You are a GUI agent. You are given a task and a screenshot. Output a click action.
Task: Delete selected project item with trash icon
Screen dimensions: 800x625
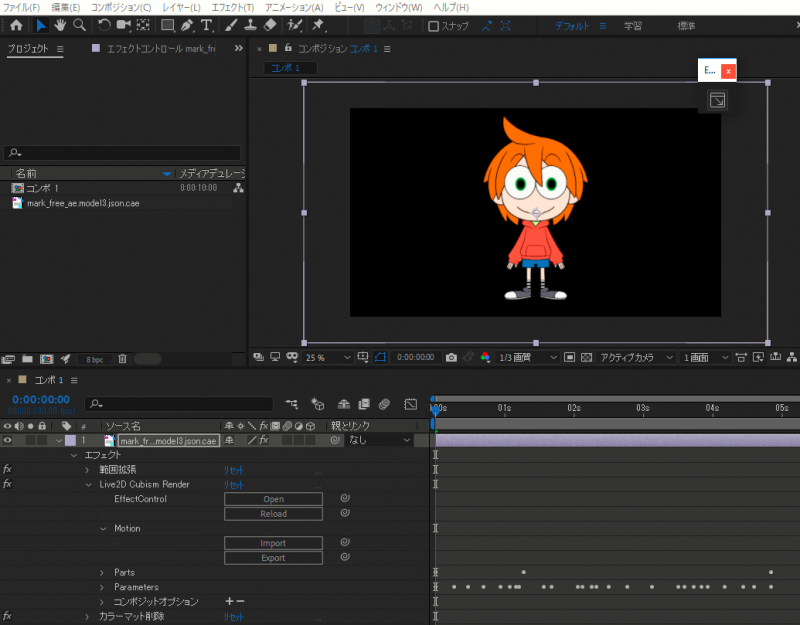tap(122, 359)
